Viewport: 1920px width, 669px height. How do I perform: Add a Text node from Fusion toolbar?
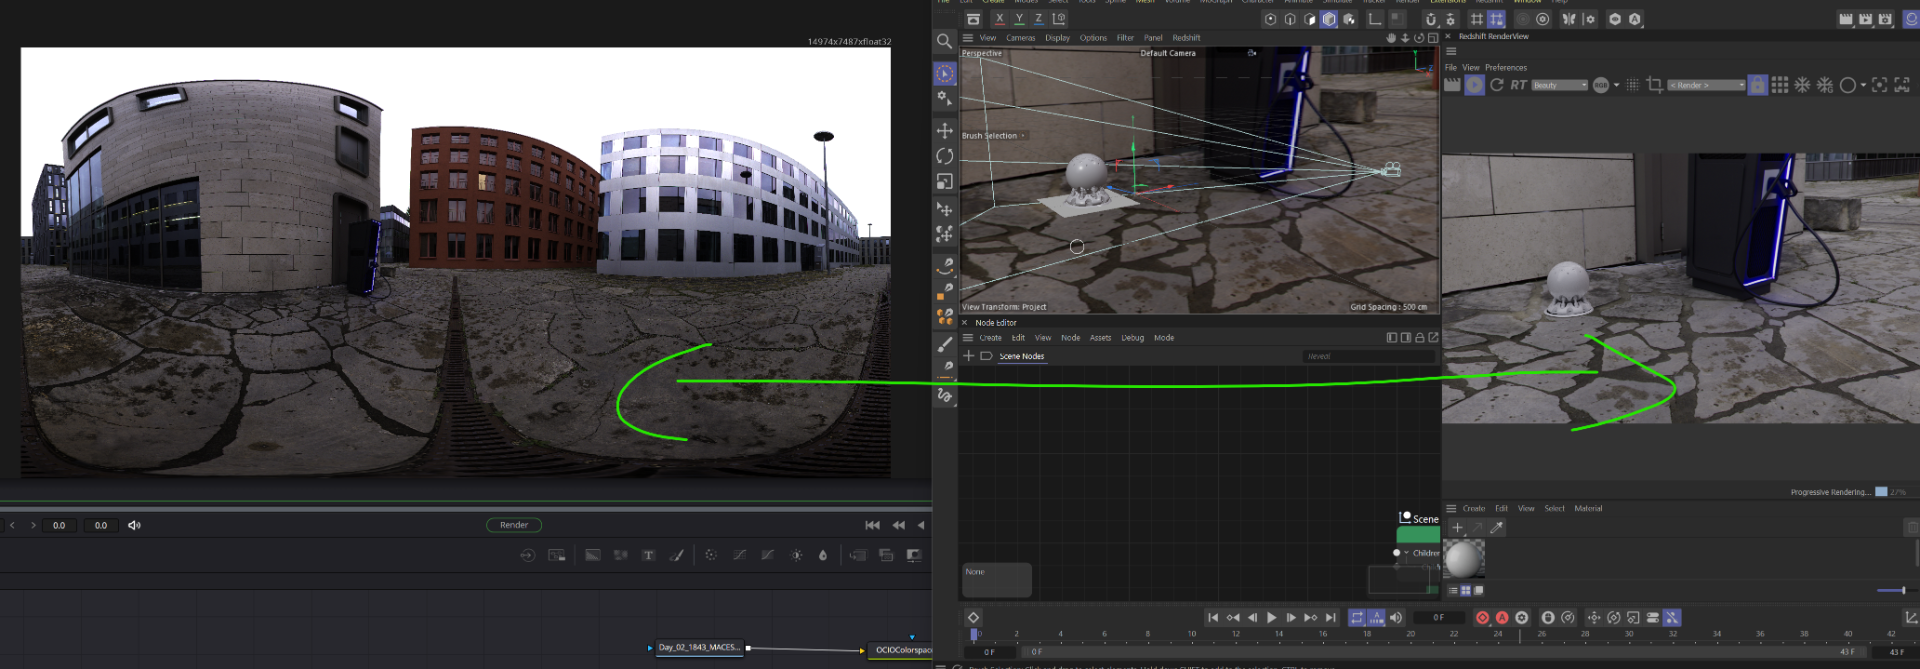[x=648, y=555]
